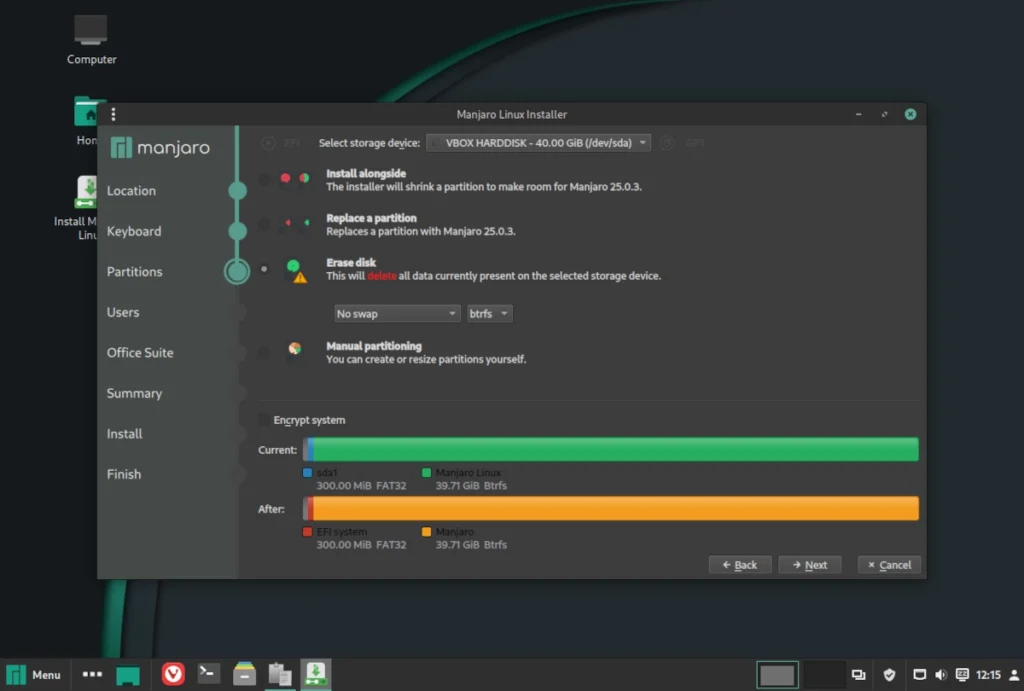The width and height of the screenshot is (1024, 691).
Task: Cancel the installation
Action: pos(889,565)
